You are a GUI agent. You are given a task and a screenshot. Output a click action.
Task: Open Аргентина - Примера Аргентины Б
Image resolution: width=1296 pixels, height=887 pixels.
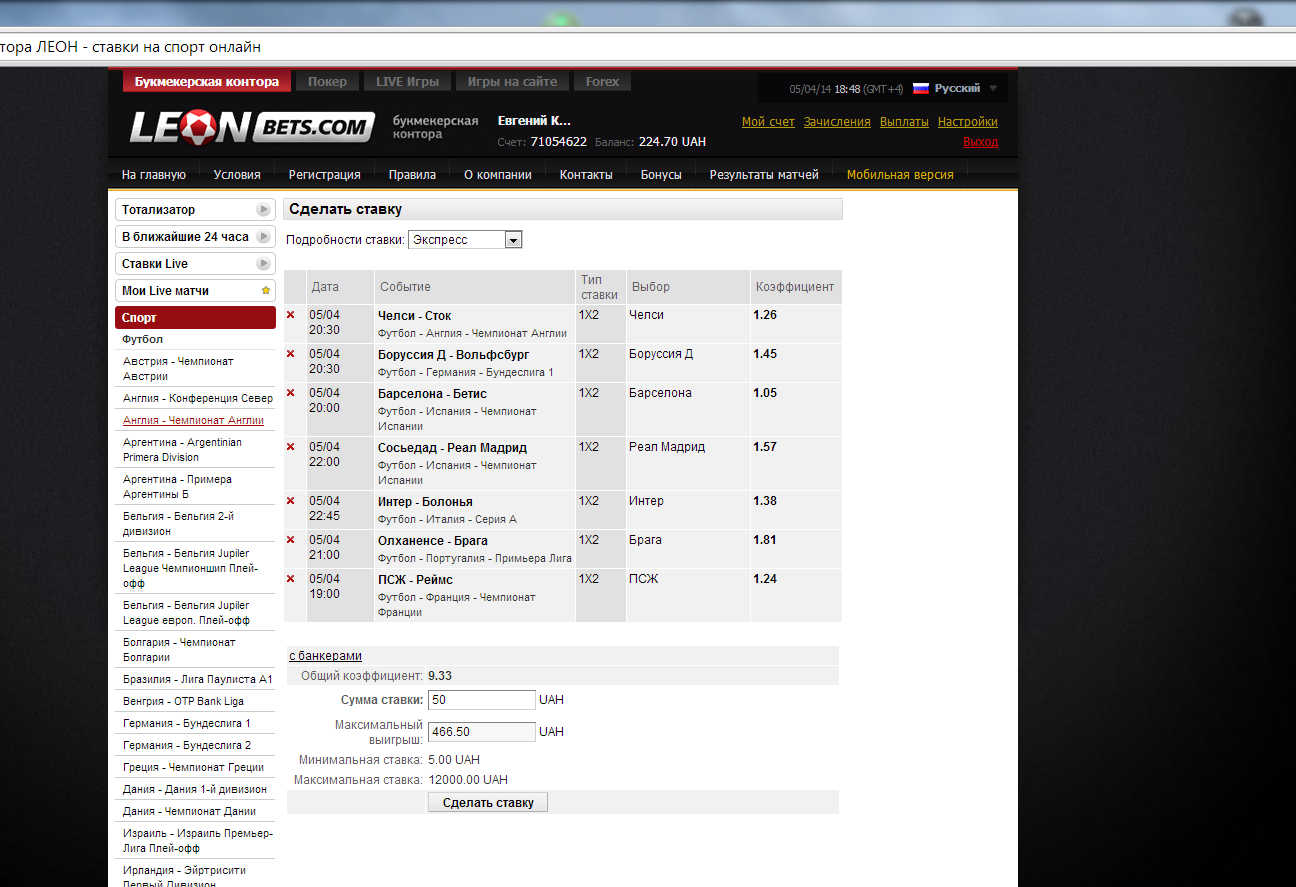(177, 487)
